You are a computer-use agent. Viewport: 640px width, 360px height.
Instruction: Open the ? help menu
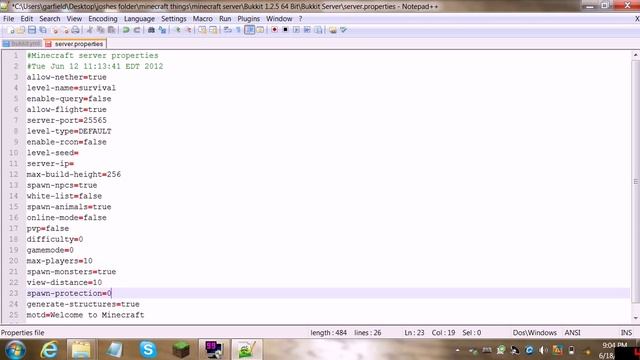click(300, 19)
